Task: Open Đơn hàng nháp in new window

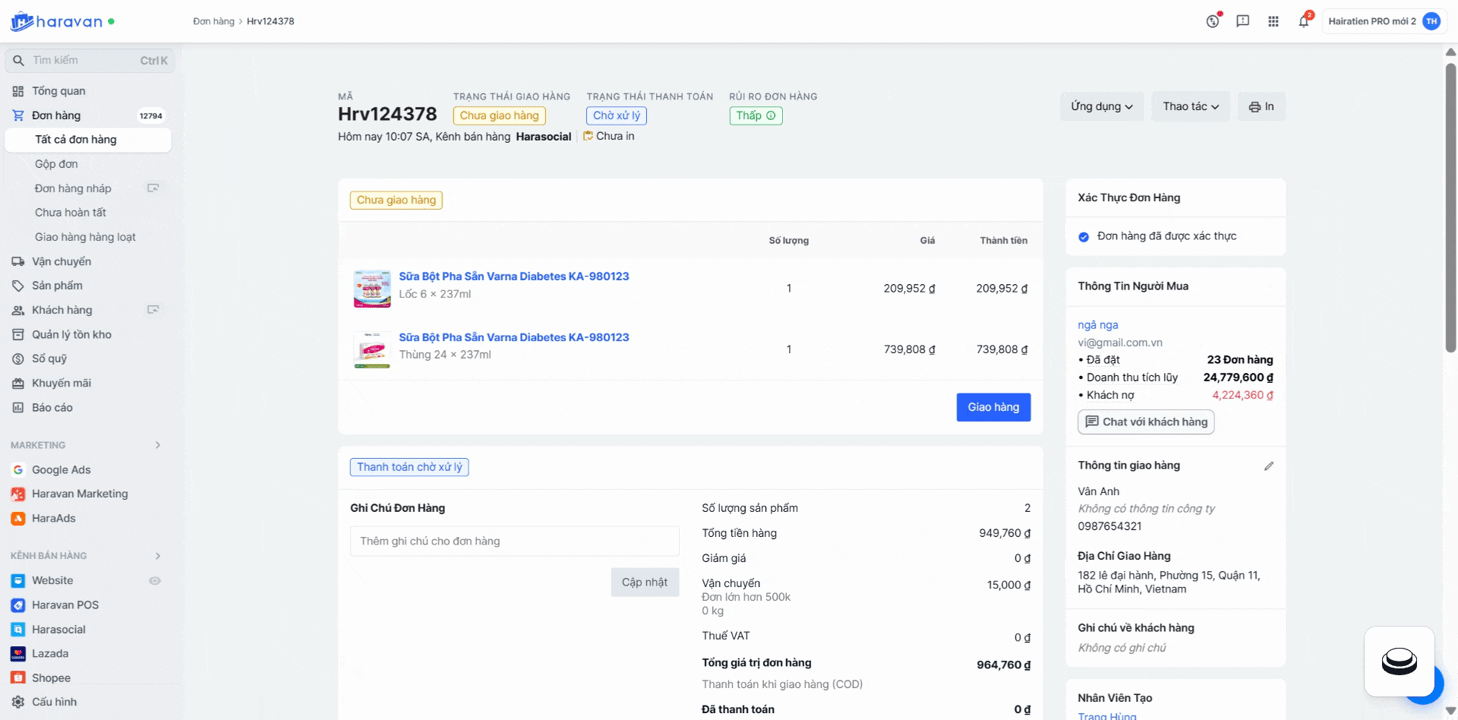Action: pyautogui.click(x=153, y=188)
